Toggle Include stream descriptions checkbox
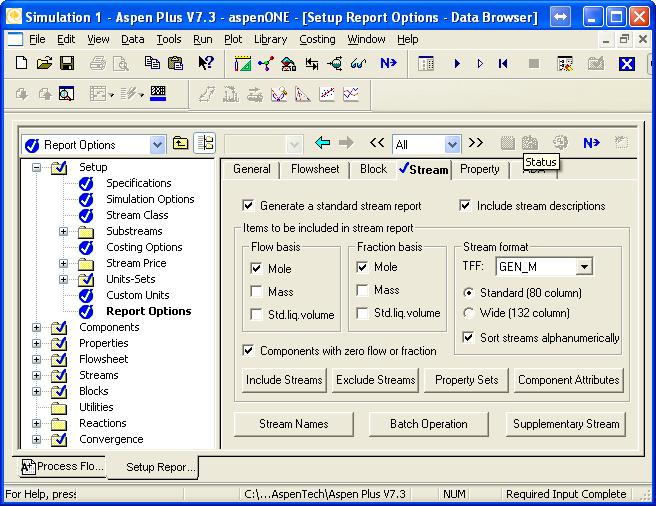 [465, 205]
